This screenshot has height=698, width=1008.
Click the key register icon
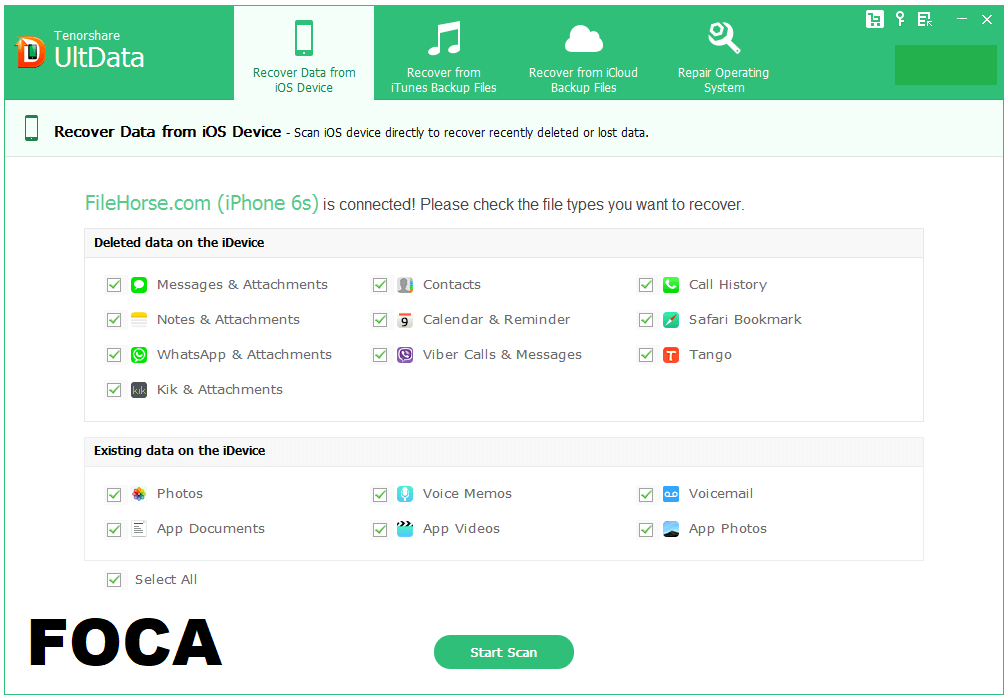pos(901,19)
